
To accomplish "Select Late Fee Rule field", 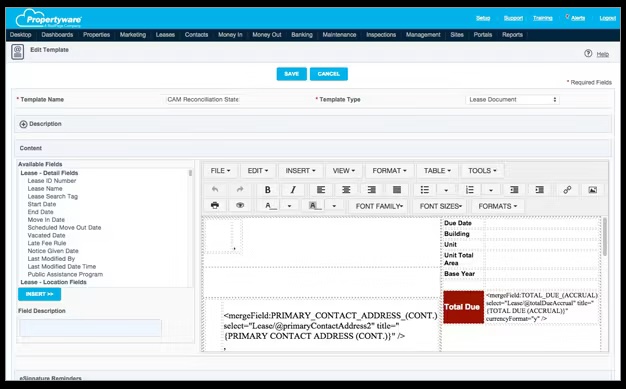I will point(47,243).
